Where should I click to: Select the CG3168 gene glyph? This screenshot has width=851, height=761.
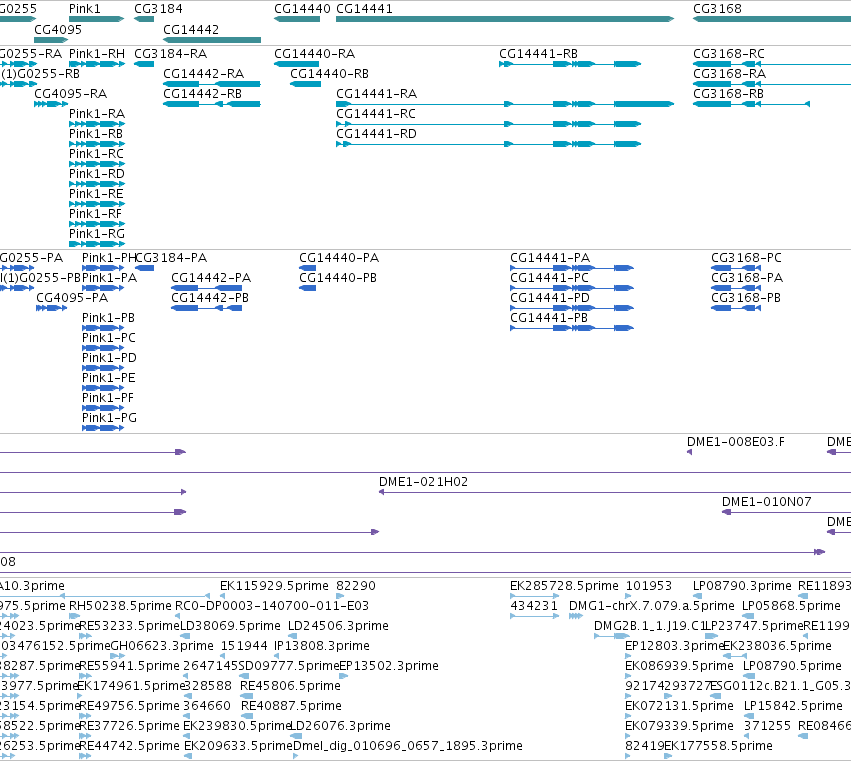pyautogui.click(x=772, y=19)
